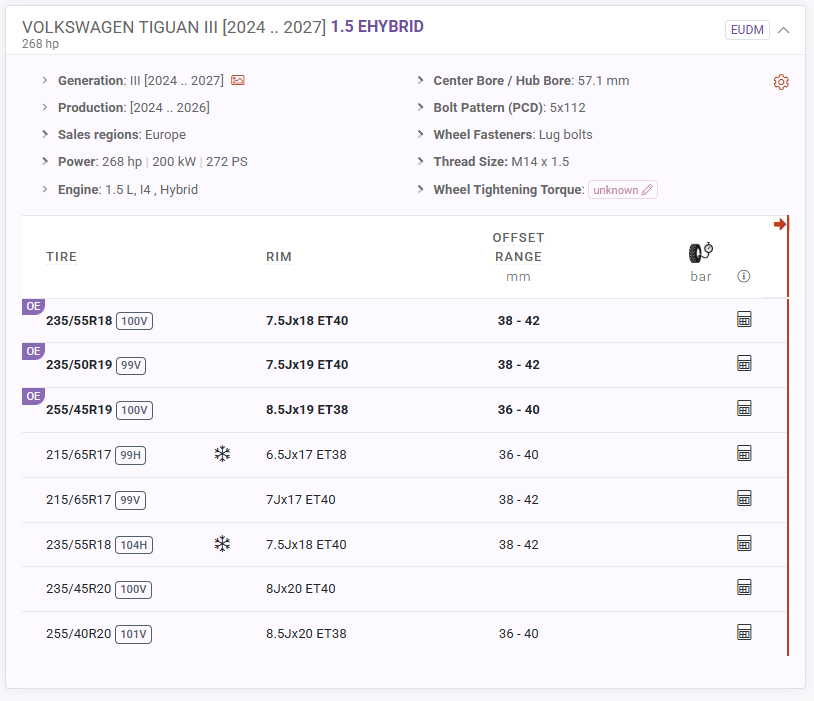Click winter snowflake icon for 215/65R17 99H
The image size is (814, 701).
click(222, 454)
